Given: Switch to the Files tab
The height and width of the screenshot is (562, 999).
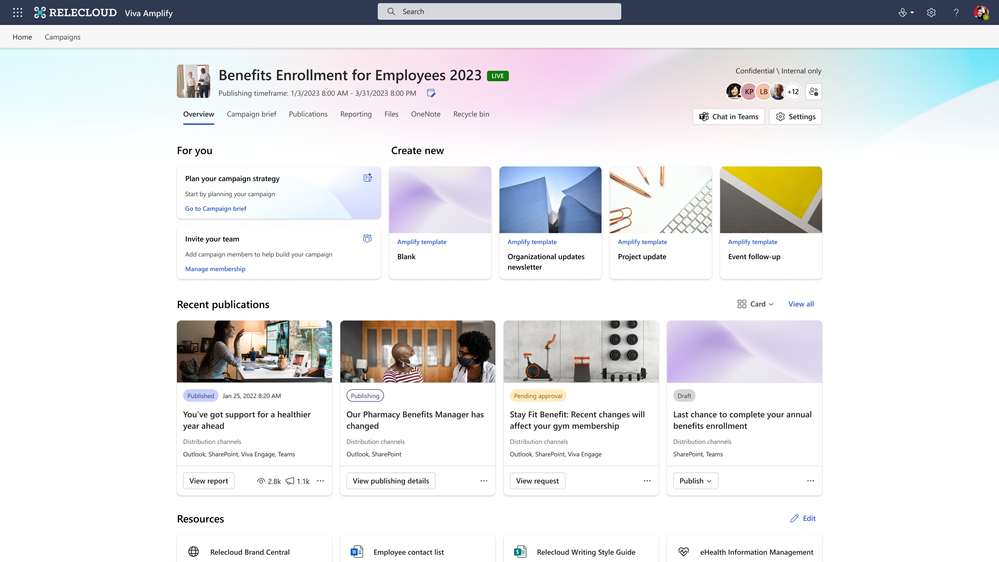Looking at the screenshot, I should tap(391, 114).
